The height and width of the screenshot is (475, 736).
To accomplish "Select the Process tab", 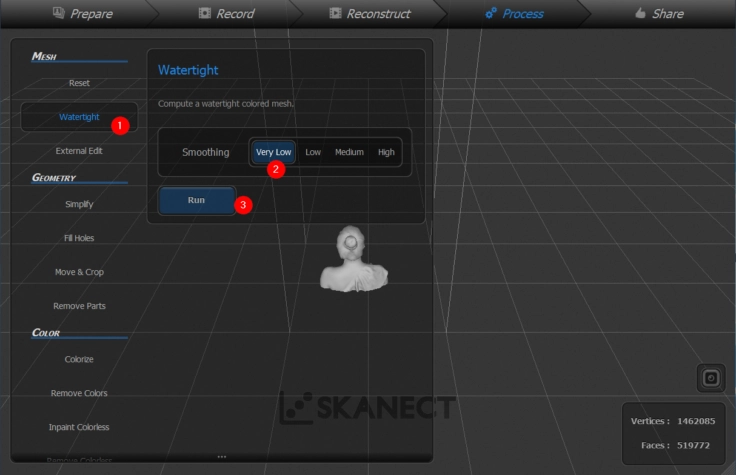I will pyautogui.click(x=514, y=14).
